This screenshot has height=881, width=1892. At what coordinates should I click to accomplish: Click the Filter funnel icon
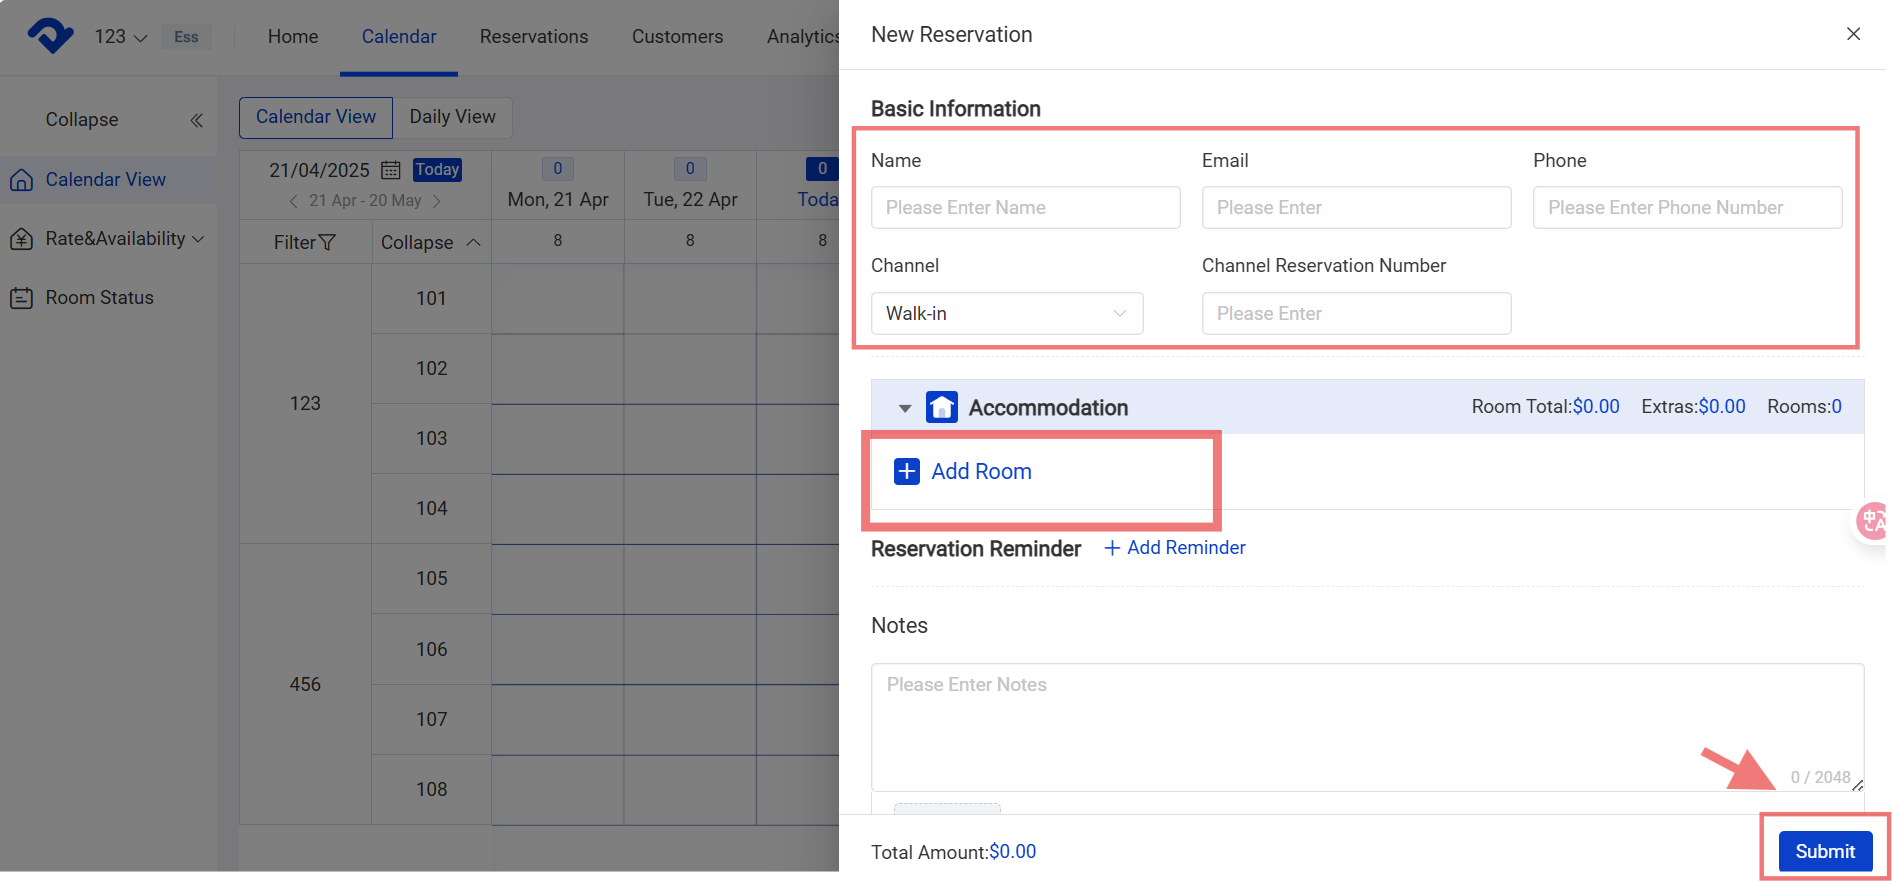[x=326, y=242]
